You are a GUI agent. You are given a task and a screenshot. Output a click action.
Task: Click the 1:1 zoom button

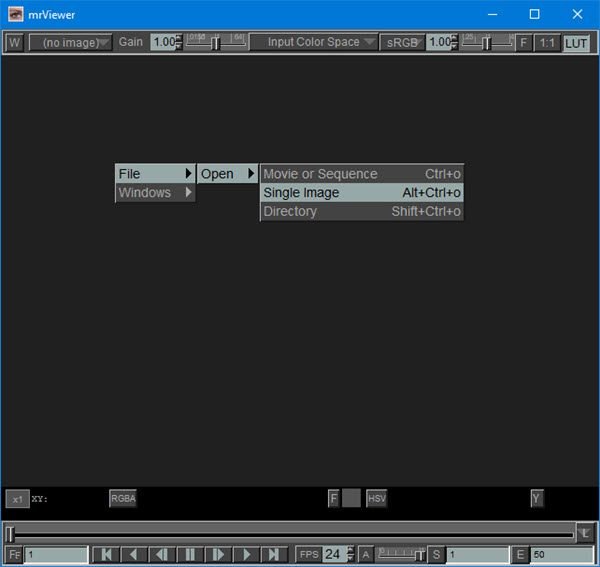[x=547, y=42]
